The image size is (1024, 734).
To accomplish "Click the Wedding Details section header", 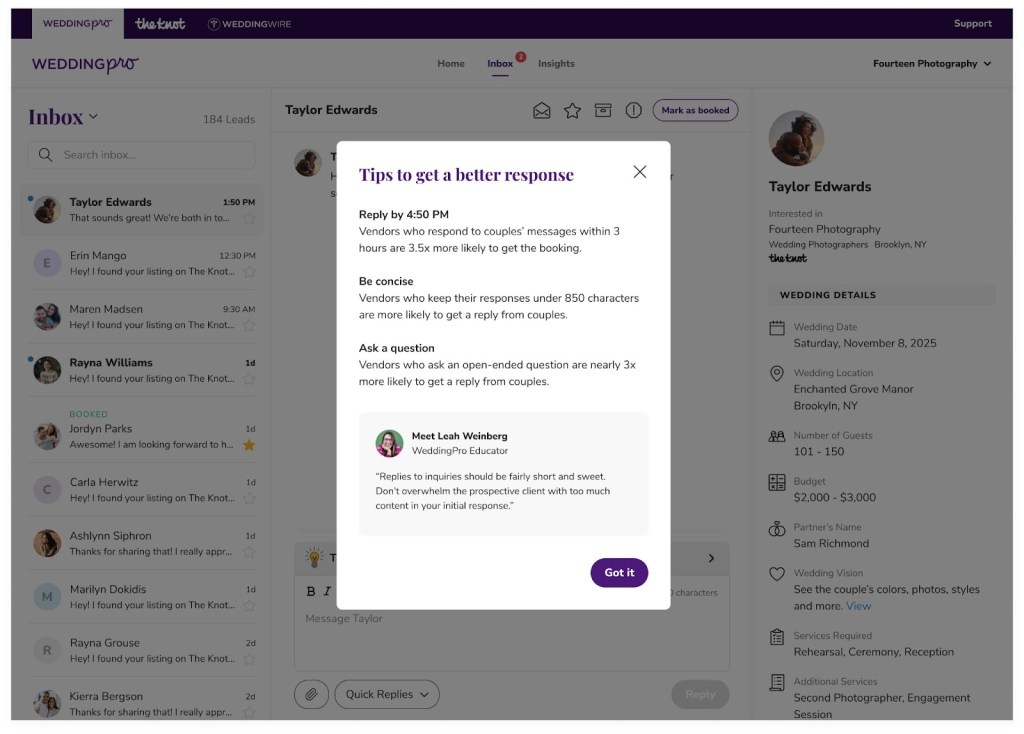I will pos(882,295).
